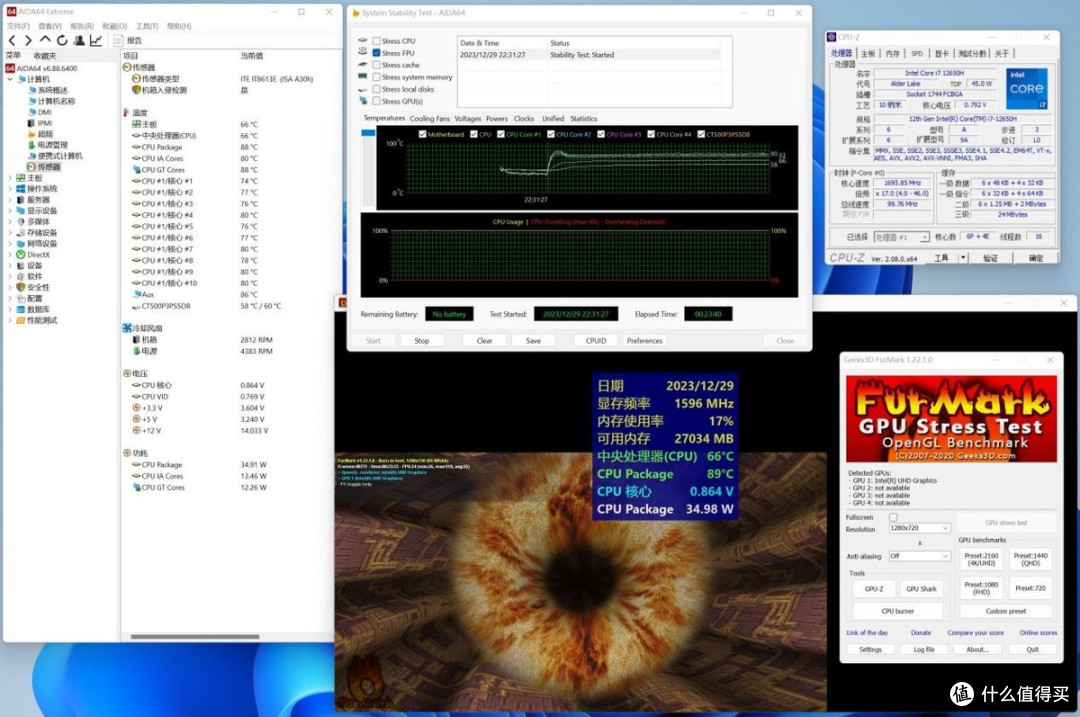
Task: Click the AIDA64 refresh toolbar icon
Action: tap(62, 41)
